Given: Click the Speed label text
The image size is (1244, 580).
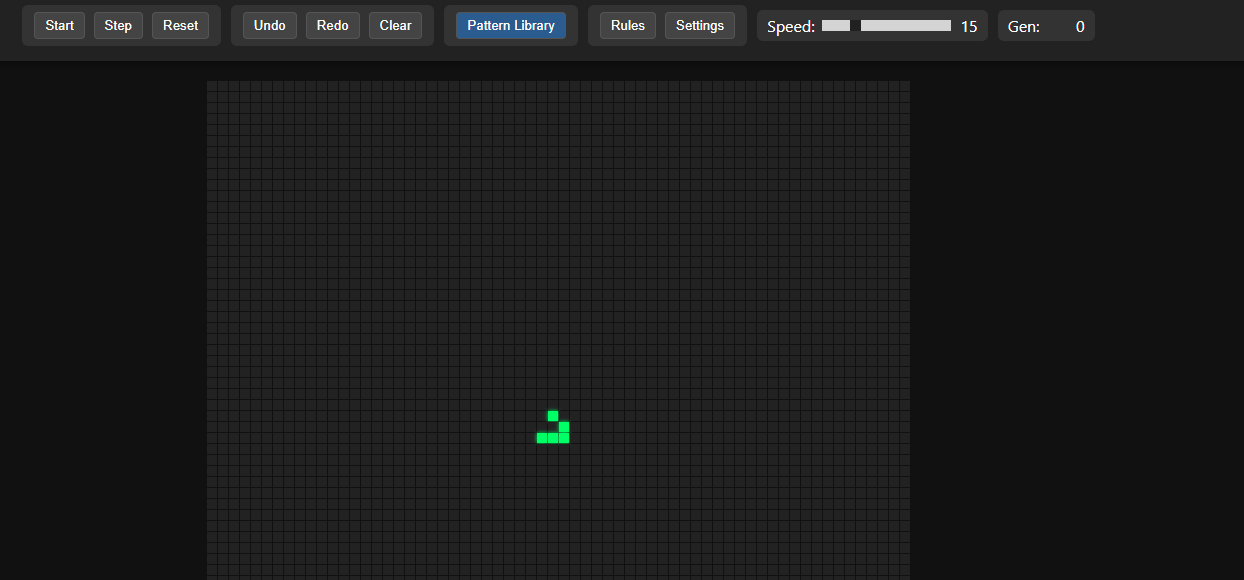Looking at the screenshot, I should click(791, 26).
